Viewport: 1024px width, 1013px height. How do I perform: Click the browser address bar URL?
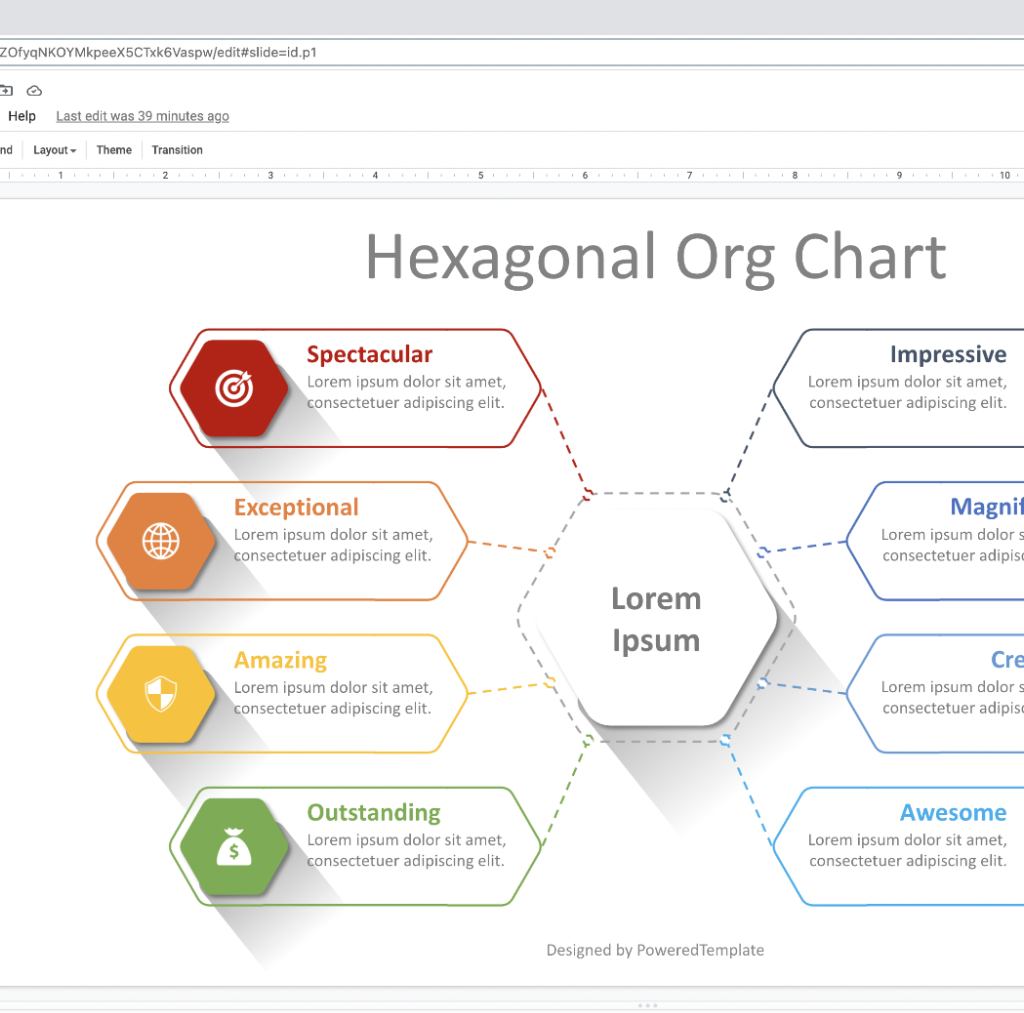coord(160,52)
